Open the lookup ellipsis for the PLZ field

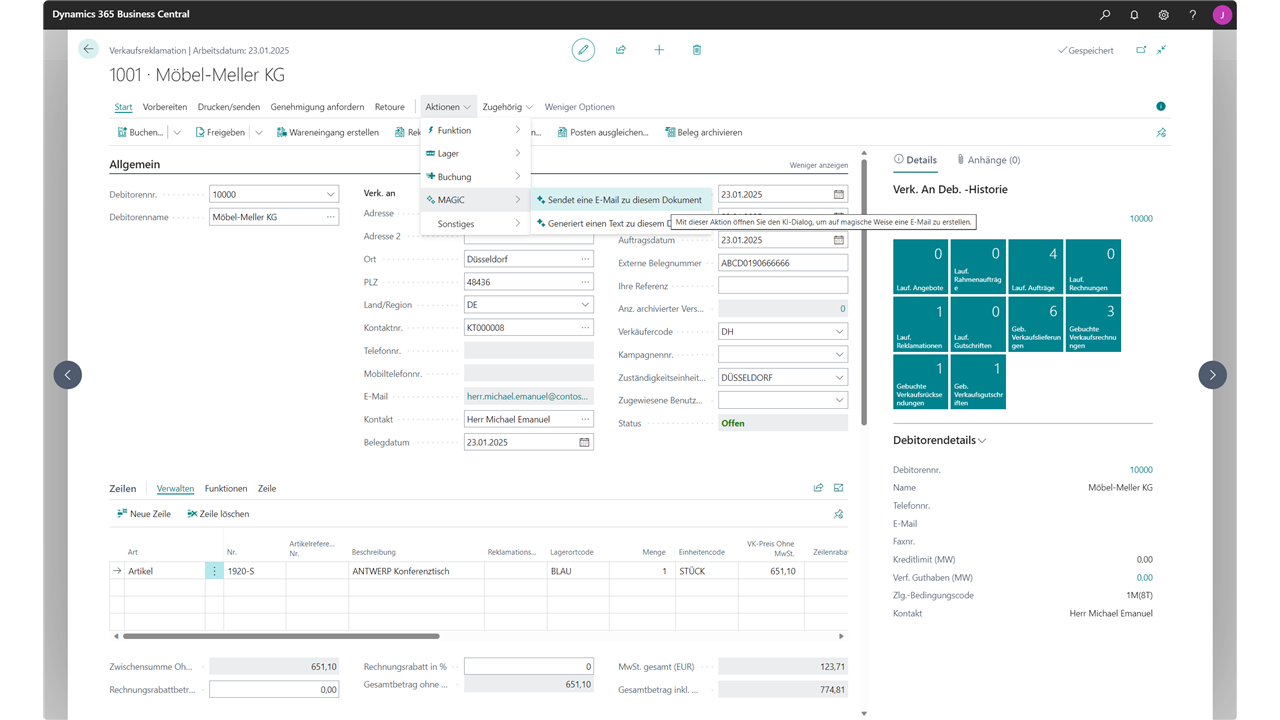585,282
